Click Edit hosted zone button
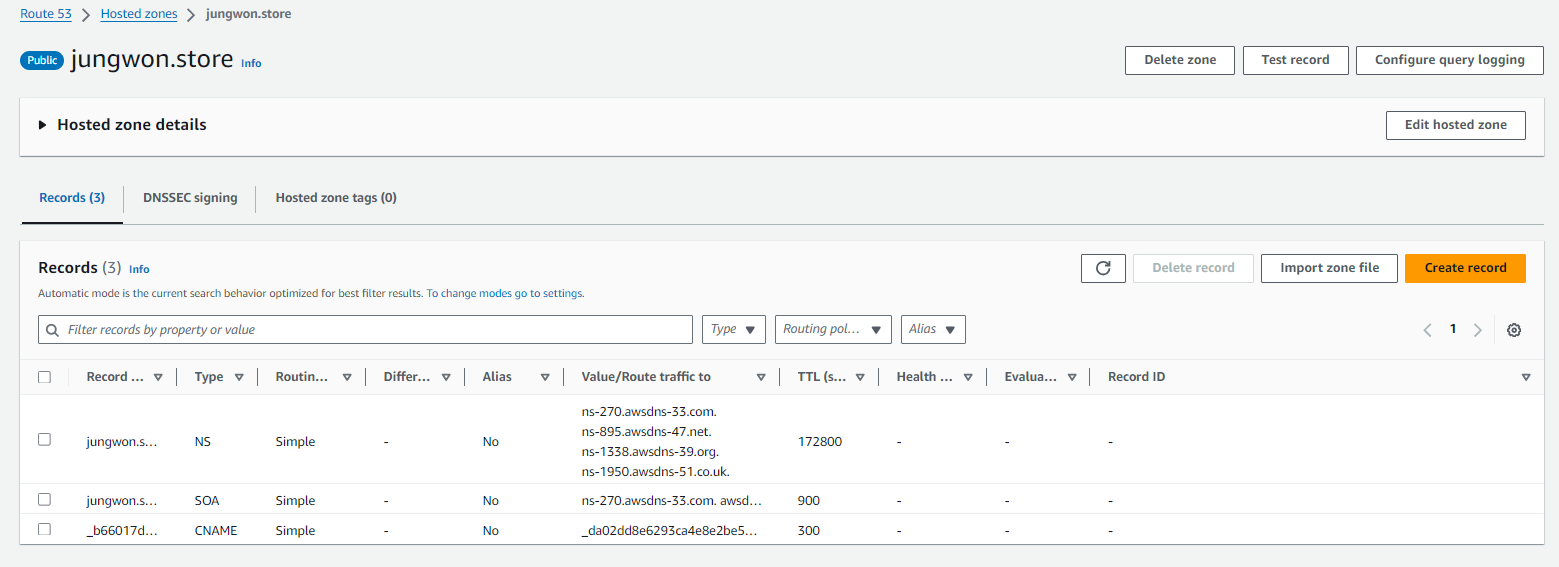Screen dimensions: 1559x567 [x=1455, y=125]
